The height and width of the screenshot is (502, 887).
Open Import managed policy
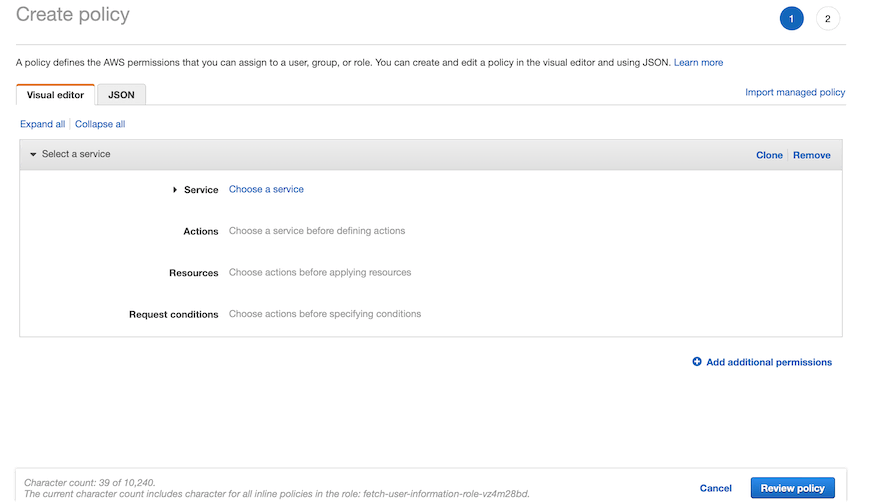pyautogui.click(x=795, y=92)
